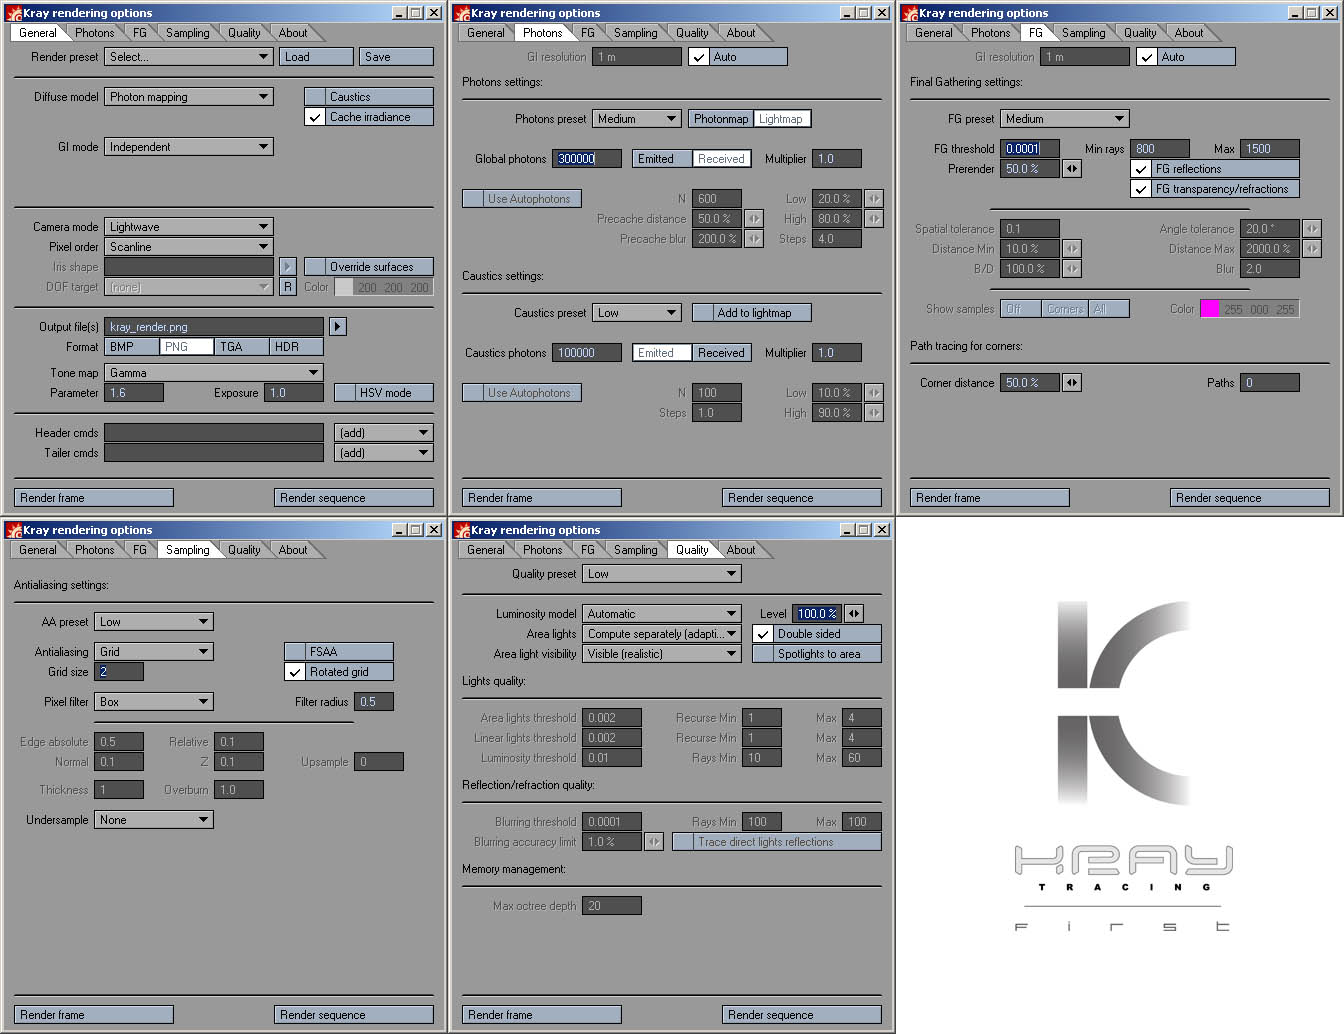This screenshot has height=1034, width=1344.
Task: Click the Blurring accuracy limit stepper arrows
Action: [653, 841]
